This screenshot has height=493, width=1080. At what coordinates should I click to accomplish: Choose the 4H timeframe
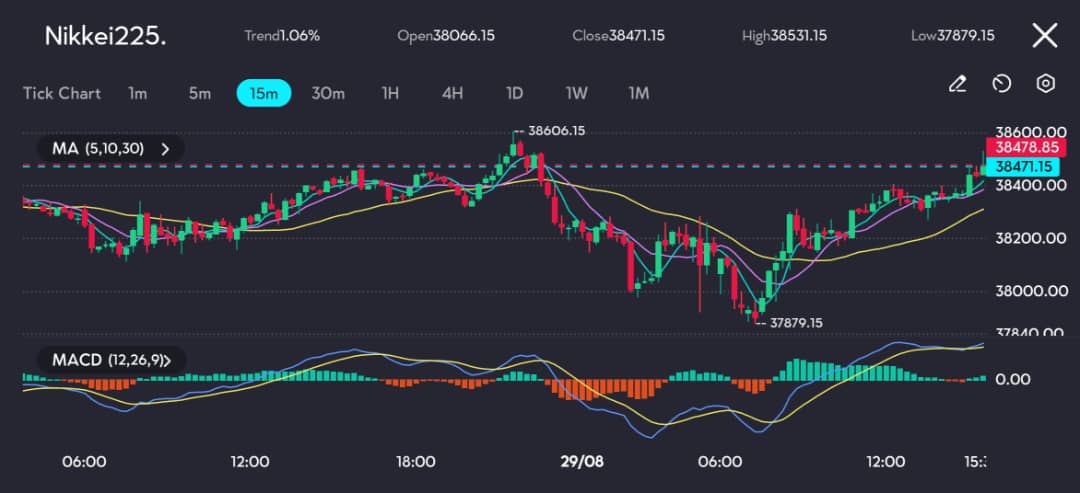point(452,93)
